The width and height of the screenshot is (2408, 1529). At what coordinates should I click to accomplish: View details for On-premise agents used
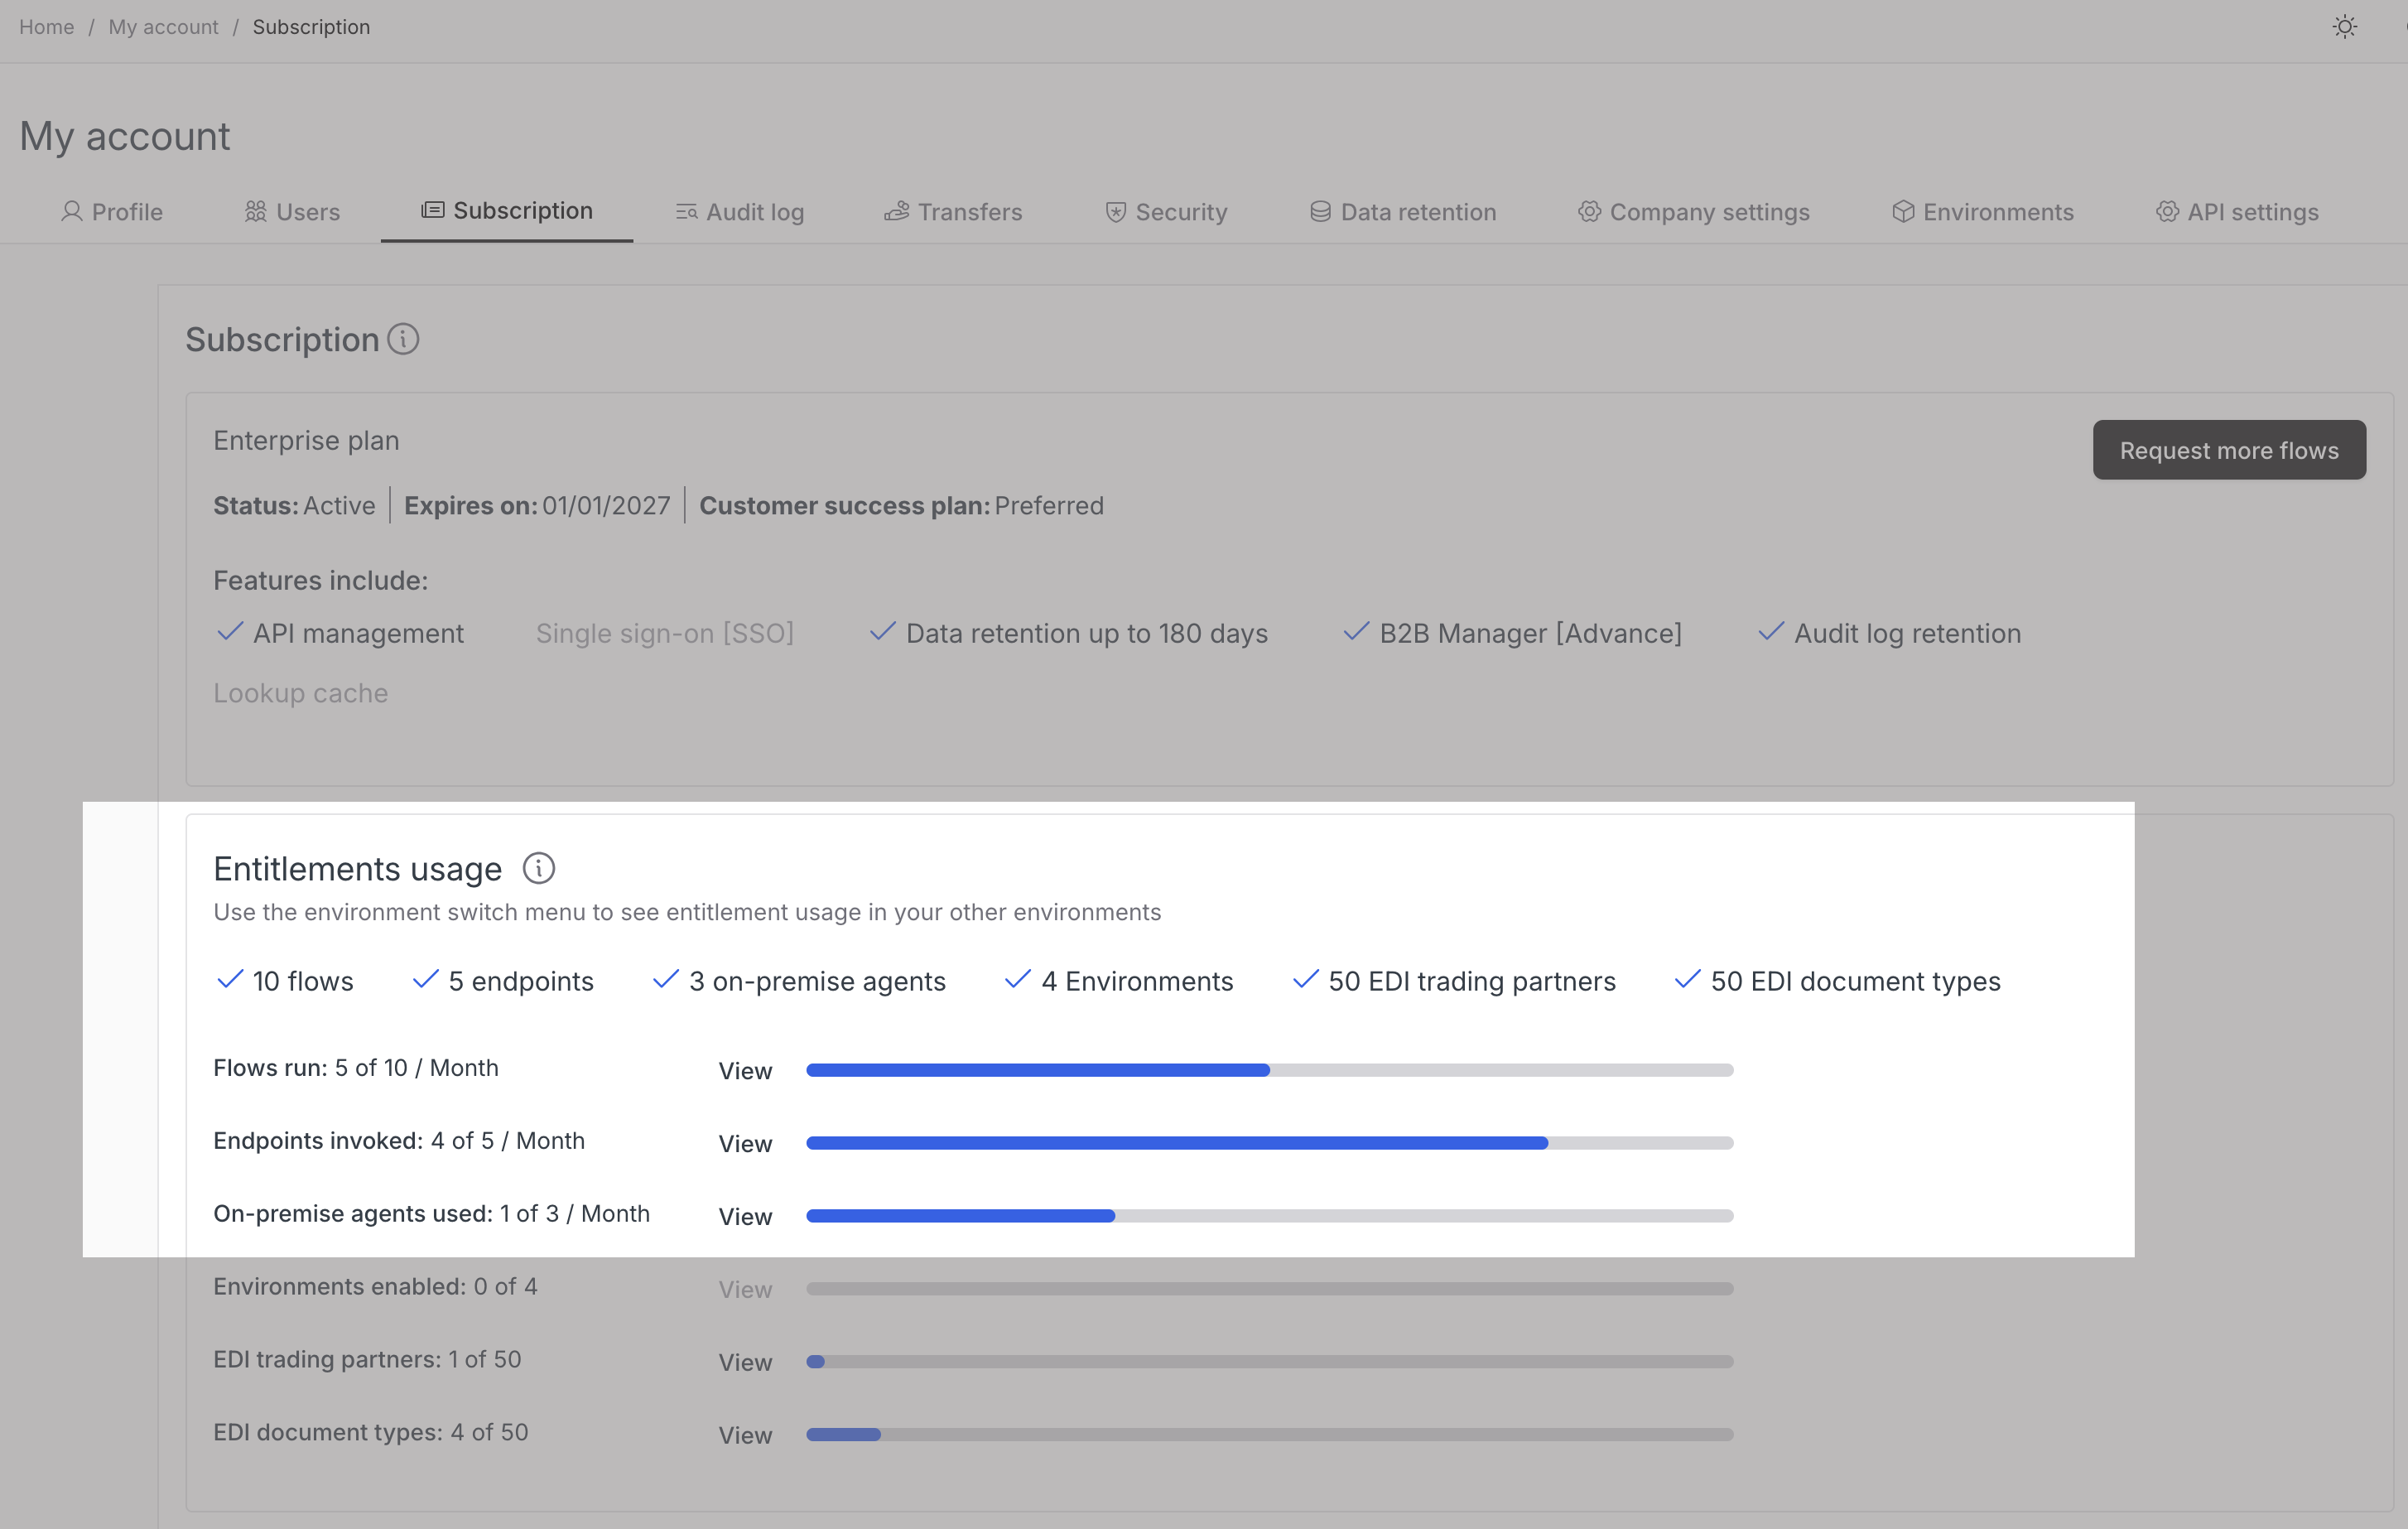coord(745,1216)
